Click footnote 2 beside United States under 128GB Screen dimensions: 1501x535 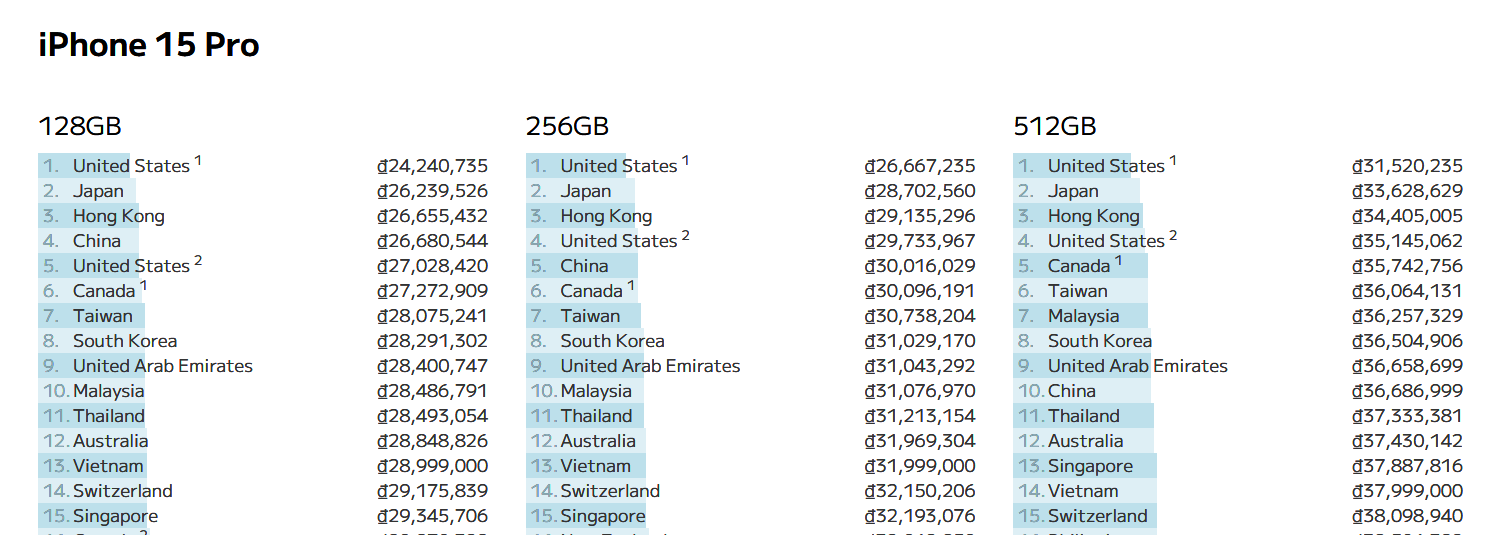tap(198, 261)
